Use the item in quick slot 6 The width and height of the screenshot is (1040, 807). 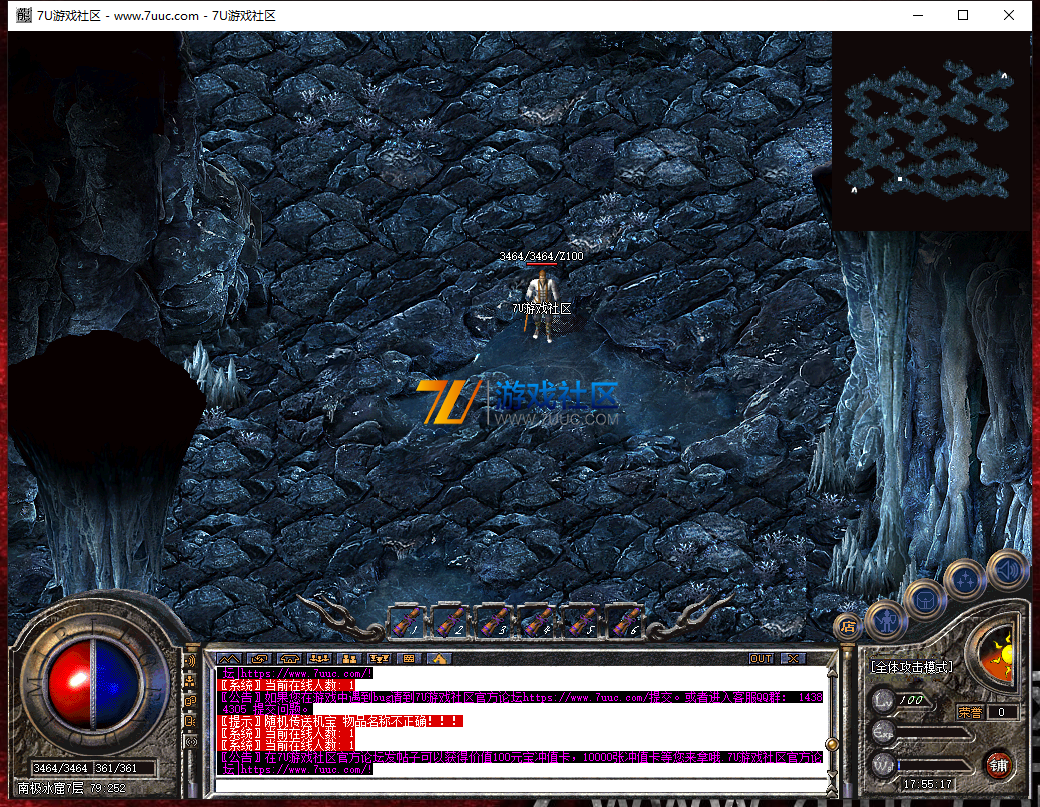coord(625,622)
